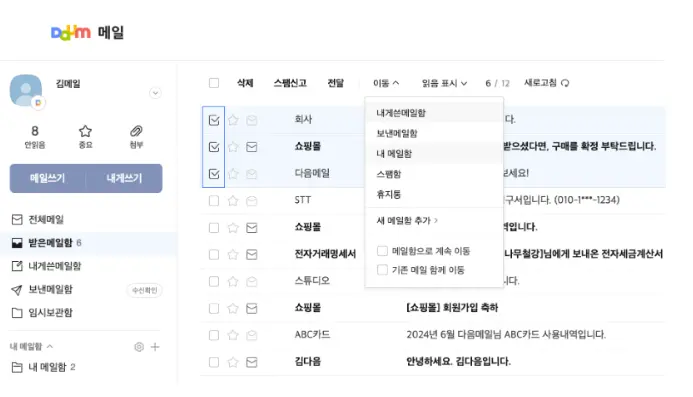Check the ABC카드 mail checkbox
Screen dimensions: 693x397
[x=214, y=336]
